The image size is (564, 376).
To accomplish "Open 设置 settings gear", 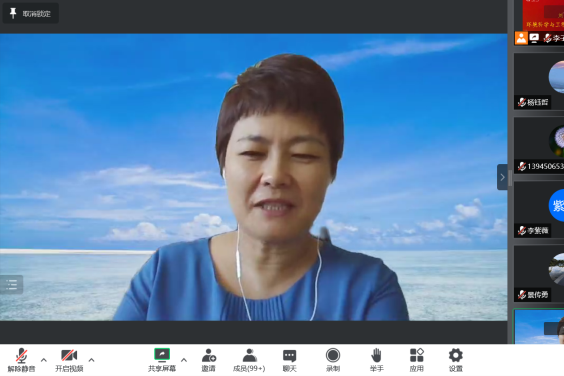I will click(x=456, y=359).
